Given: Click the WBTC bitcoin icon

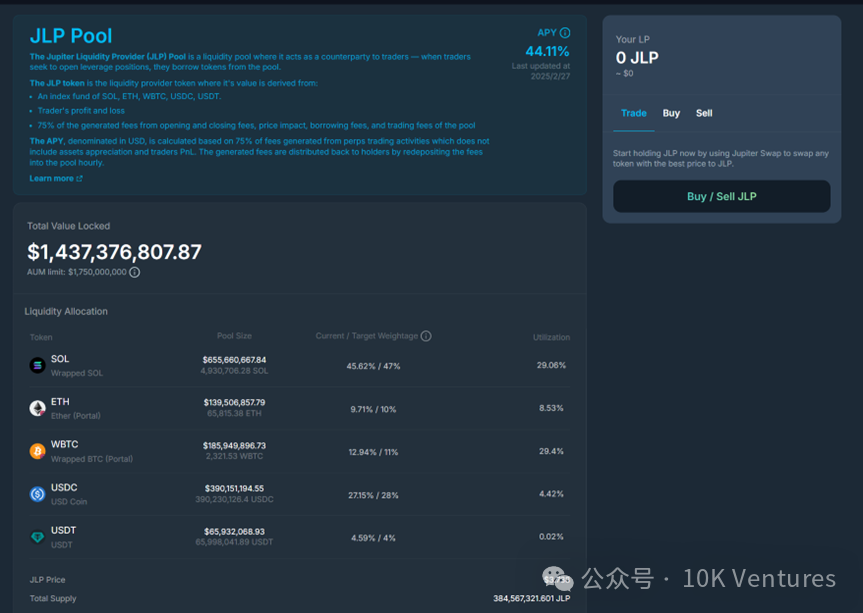Looking at the screenshot, I should click(x=37, y=451).
